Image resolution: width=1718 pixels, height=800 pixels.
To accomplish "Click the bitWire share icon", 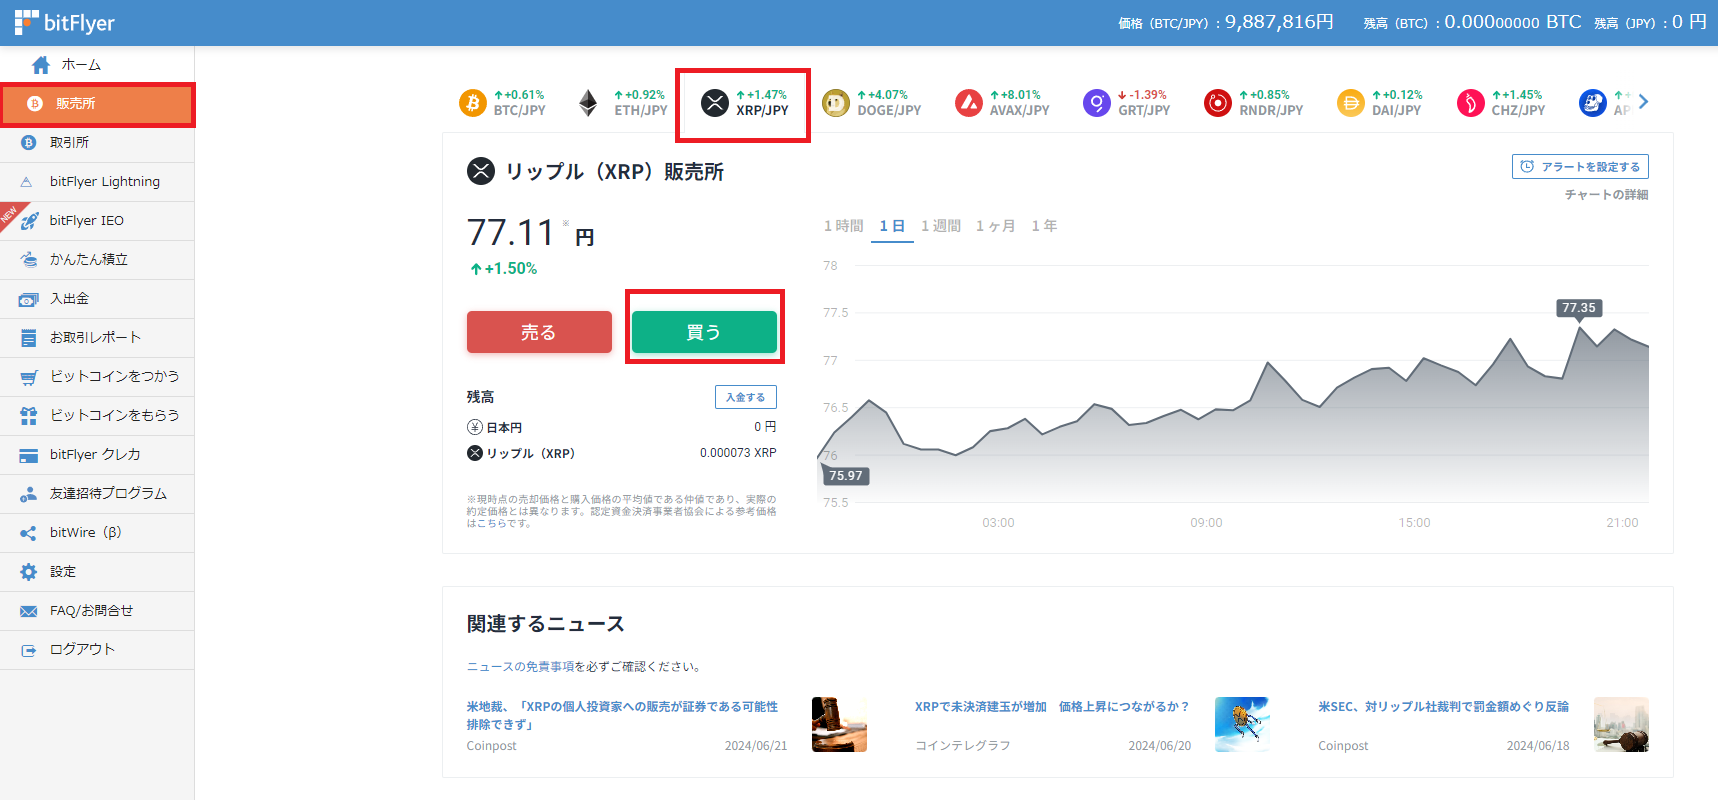I will 29,533.
